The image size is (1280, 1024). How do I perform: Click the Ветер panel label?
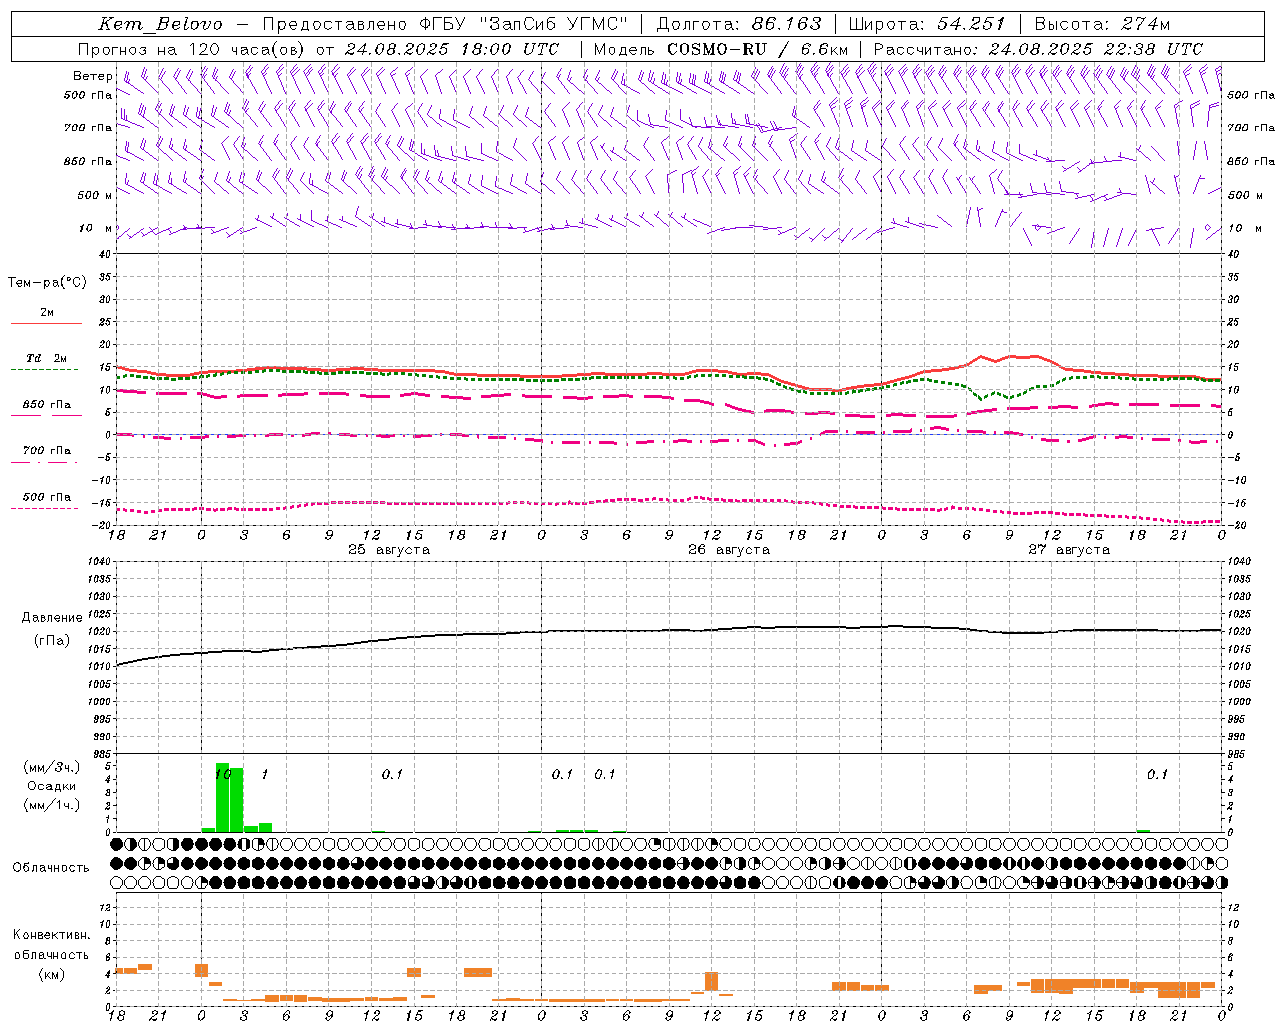[93, 76]
